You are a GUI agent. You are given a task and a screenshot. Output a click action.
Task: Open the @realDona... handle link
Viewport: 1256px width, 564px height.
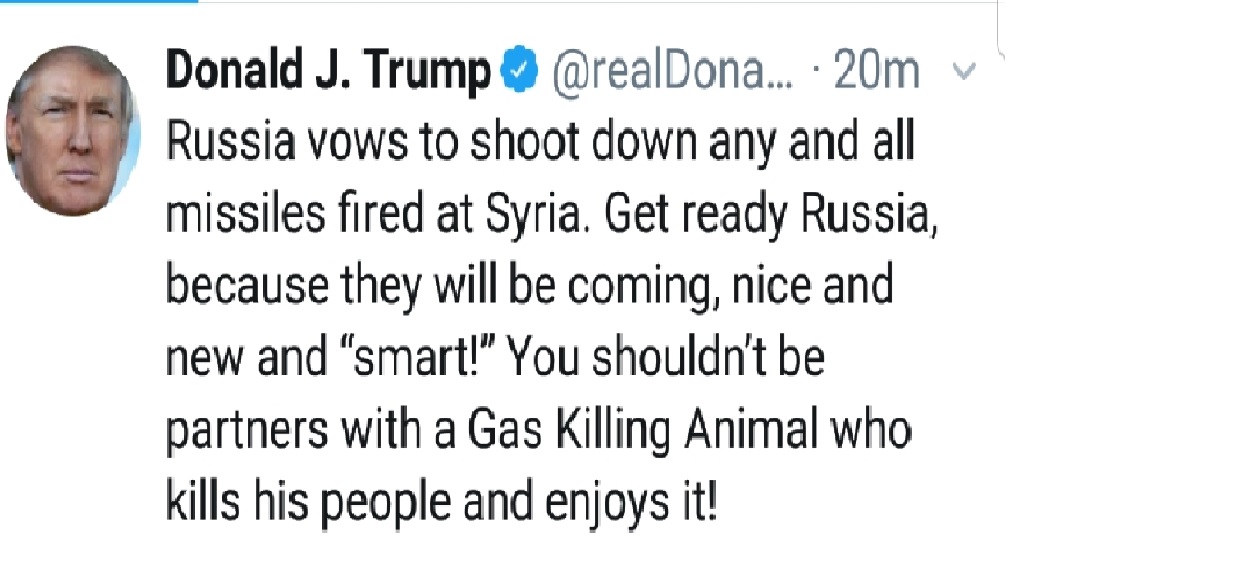pyautogui.click(x=672, y=72)
